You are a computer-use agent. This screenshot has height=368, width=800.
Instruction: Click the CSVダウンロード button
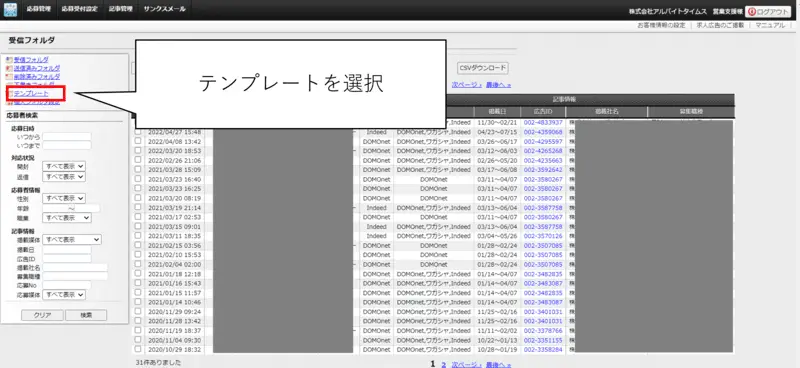[x=482, y=68]
